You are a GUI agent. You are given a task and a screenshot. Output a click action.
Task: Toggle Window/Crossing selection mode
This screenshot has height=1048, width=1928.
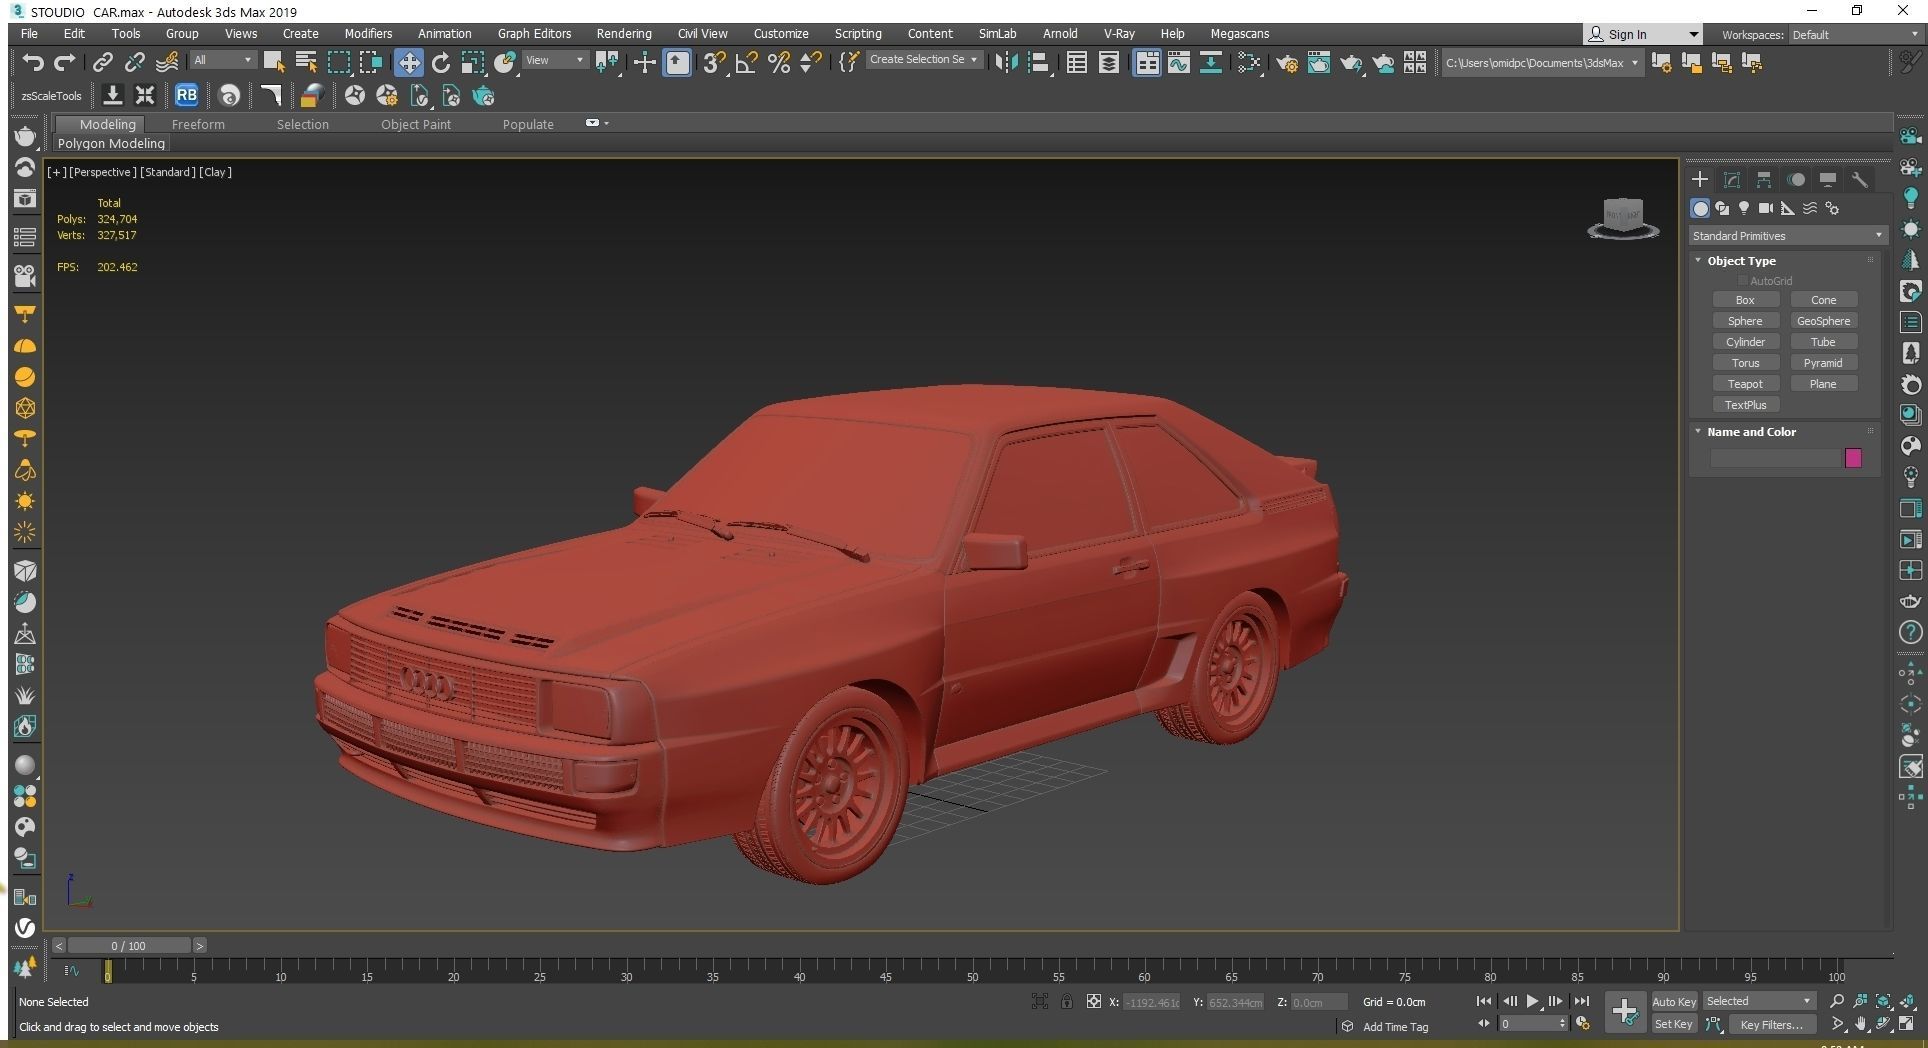click(371, 63)
